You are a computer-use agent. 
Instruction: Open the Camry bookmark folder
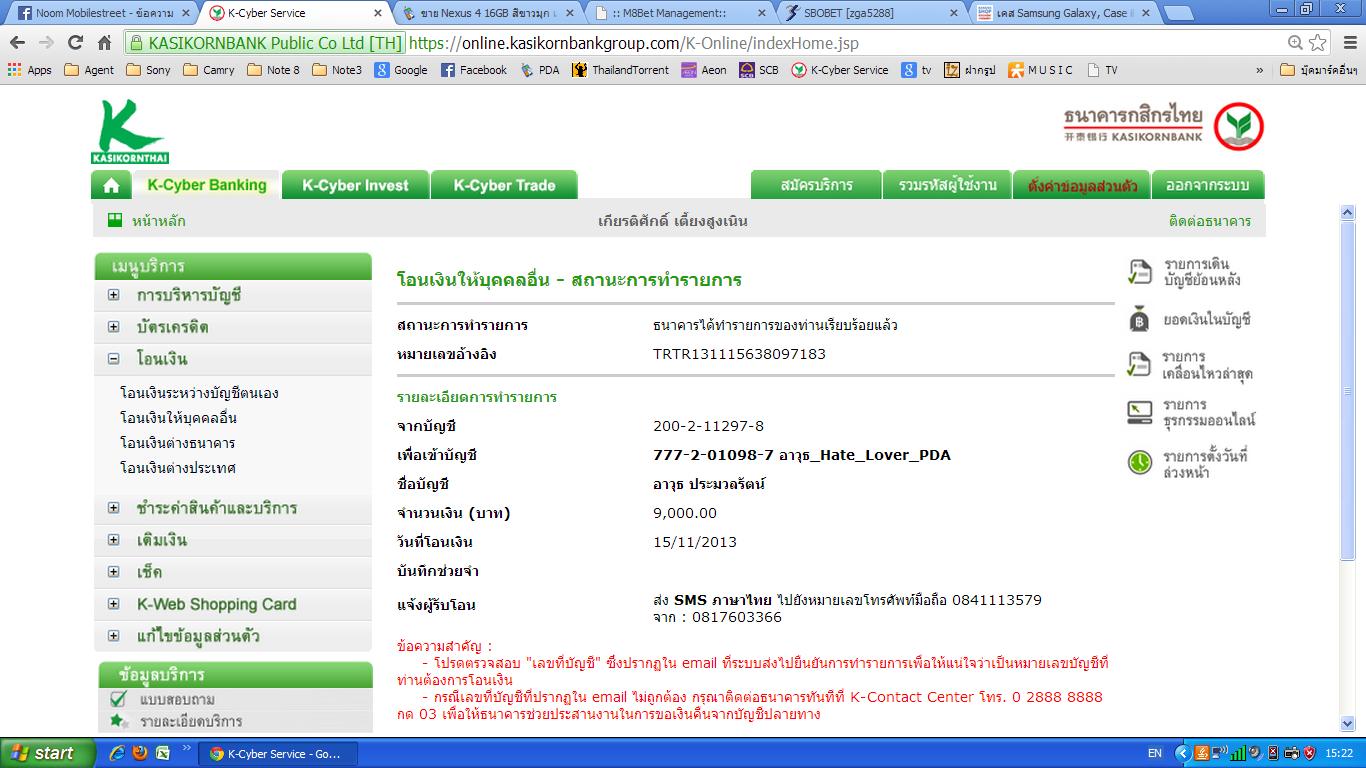(x=209, y=70)
